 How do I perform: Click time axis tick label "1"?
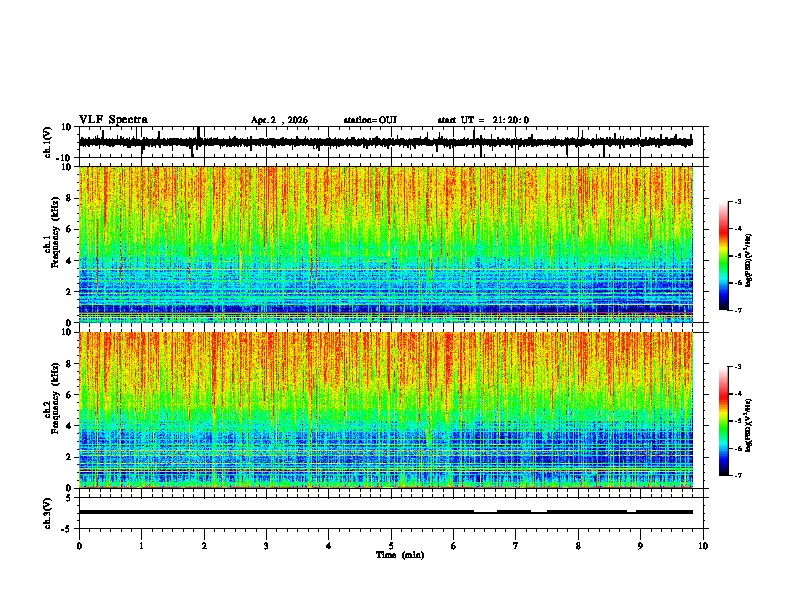click(x=141, y=546)
